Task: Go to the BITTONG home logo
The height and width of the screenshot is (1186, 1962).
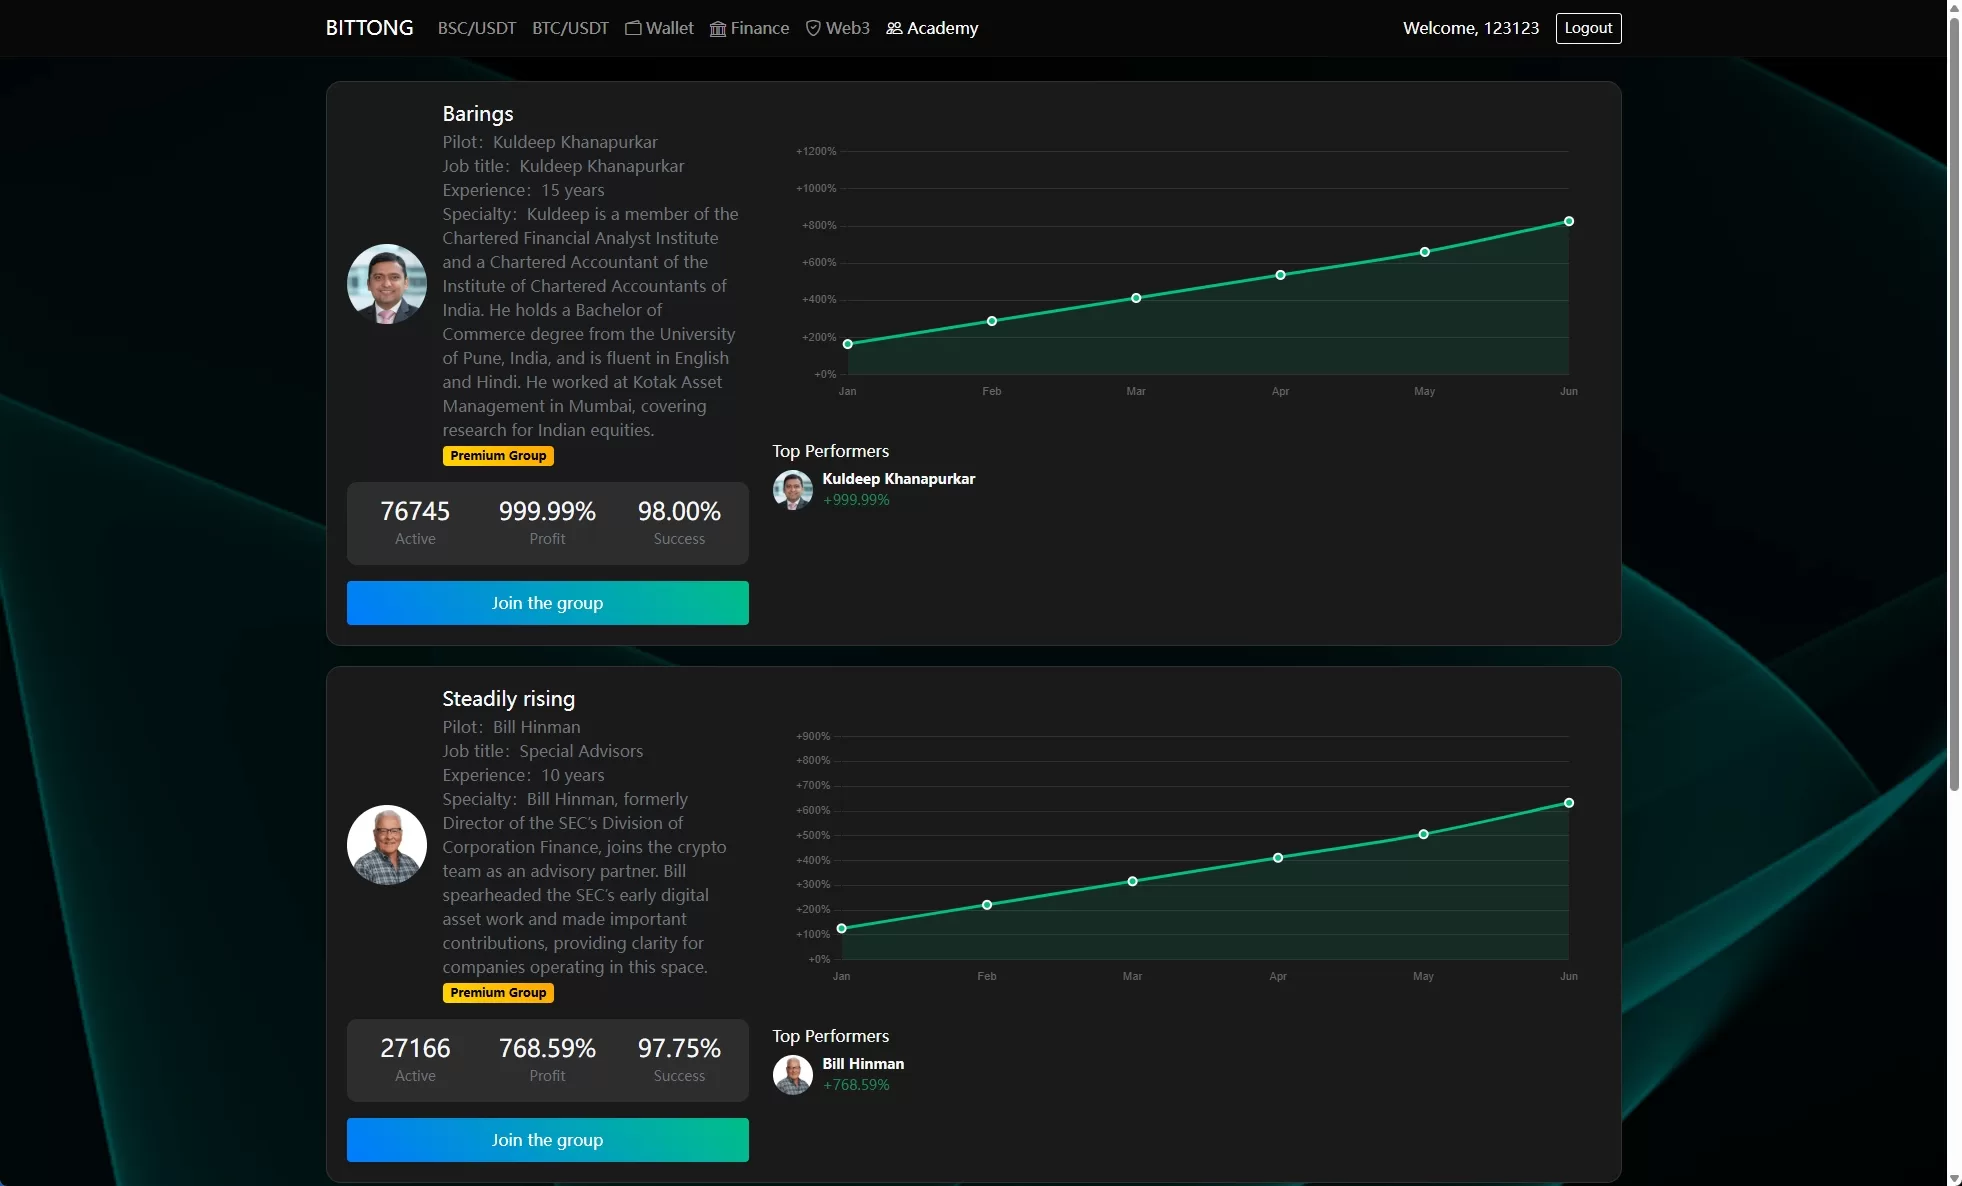Action: tap(369, 28)
